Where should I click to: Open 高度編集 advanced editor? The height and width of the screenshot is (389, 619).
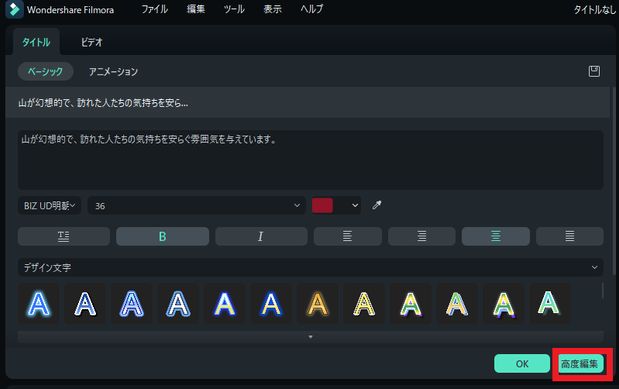pos(580,364)
